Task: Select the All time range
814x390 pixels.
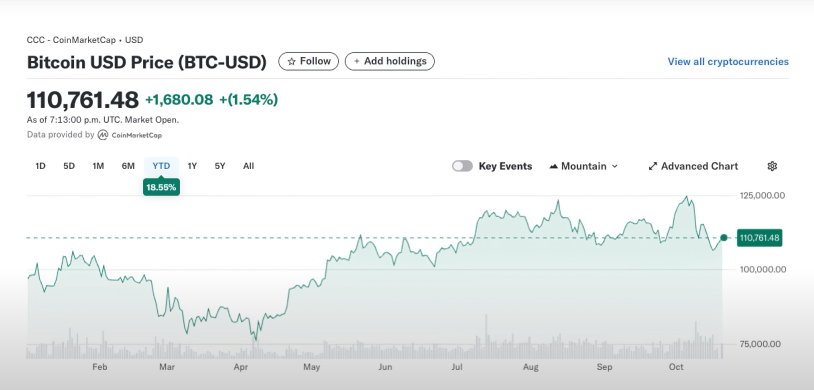Action: [x=248, y=166]
